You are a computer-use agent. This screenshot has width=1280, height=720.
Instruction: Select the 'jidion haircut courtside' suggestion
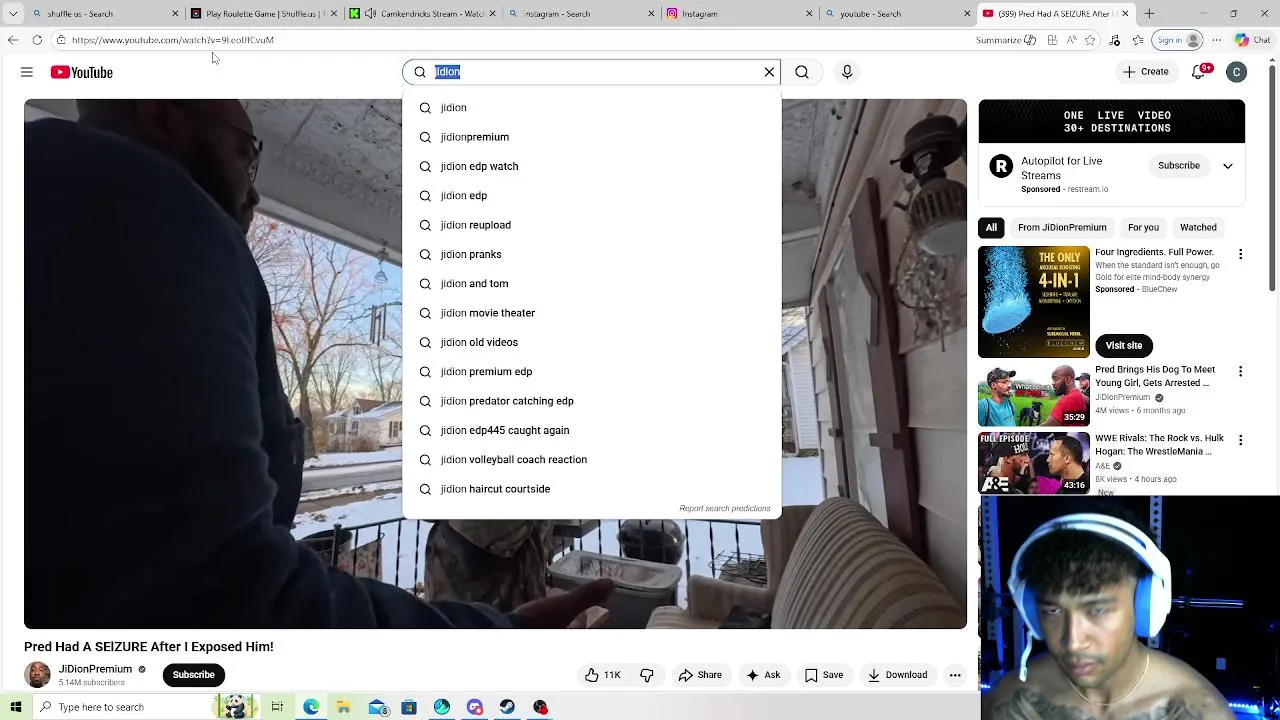coord(592,489)
